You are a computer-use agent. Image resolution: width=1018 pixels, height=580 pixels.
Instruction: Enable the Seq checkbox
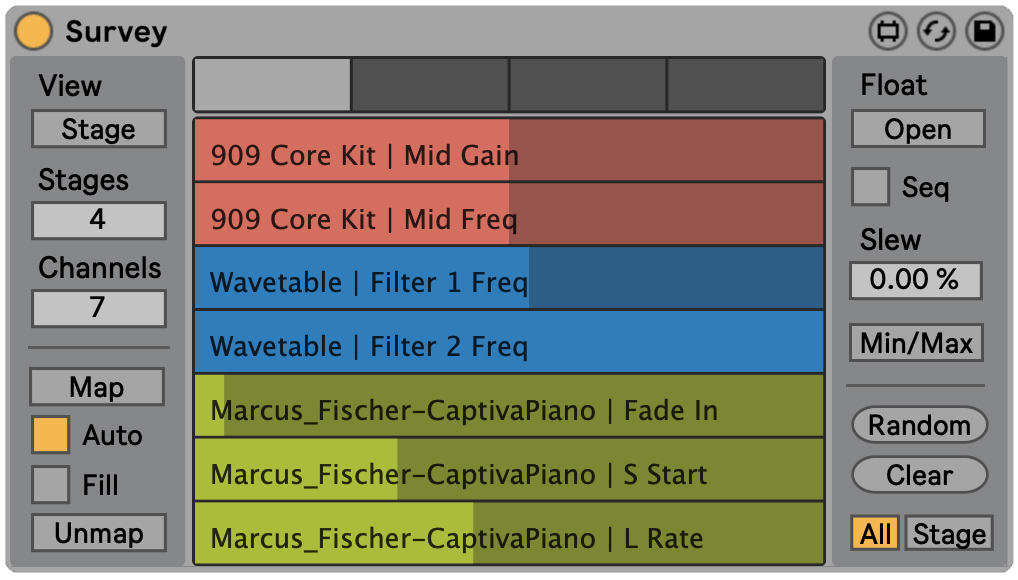[870, 187]
